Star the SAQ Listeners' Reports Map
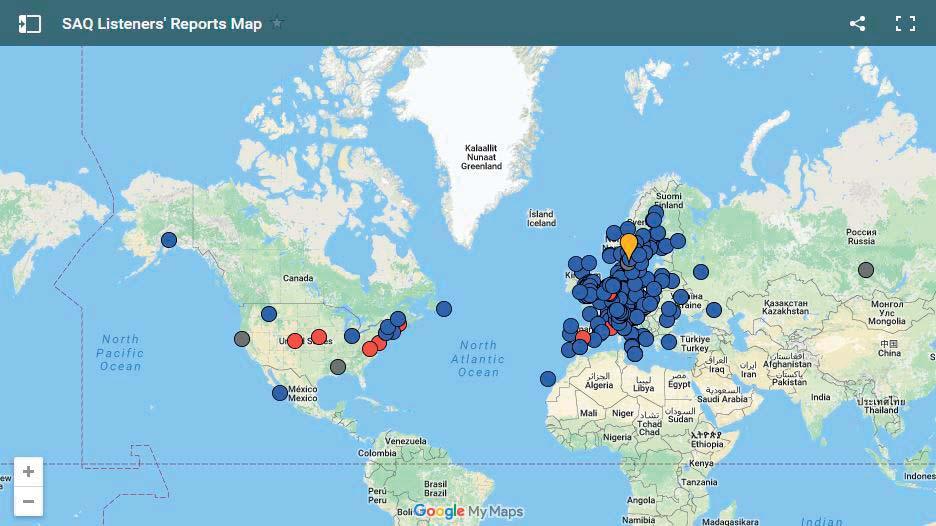 point(277,23)
